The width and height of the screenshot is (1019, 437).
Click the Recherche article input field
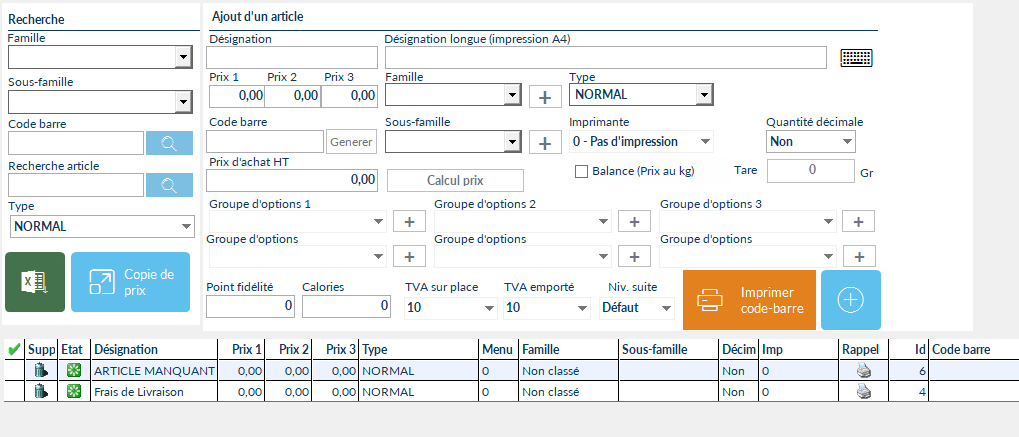click(x=76, y=185)
